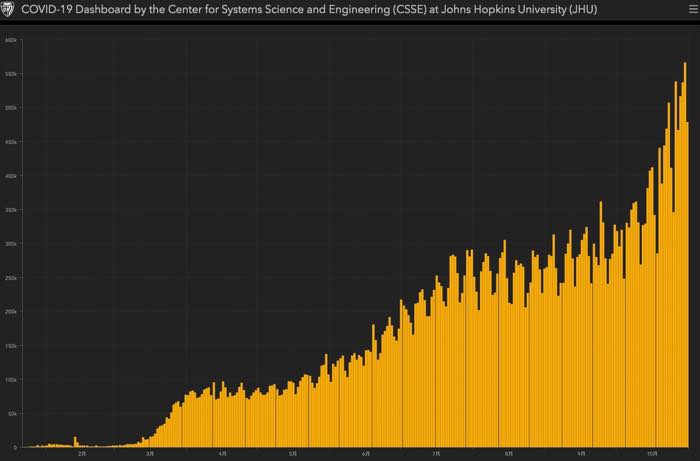The image size is (700, 461).
Task: Click the 4月 label on the time axis
Action: tap(222, 453)
